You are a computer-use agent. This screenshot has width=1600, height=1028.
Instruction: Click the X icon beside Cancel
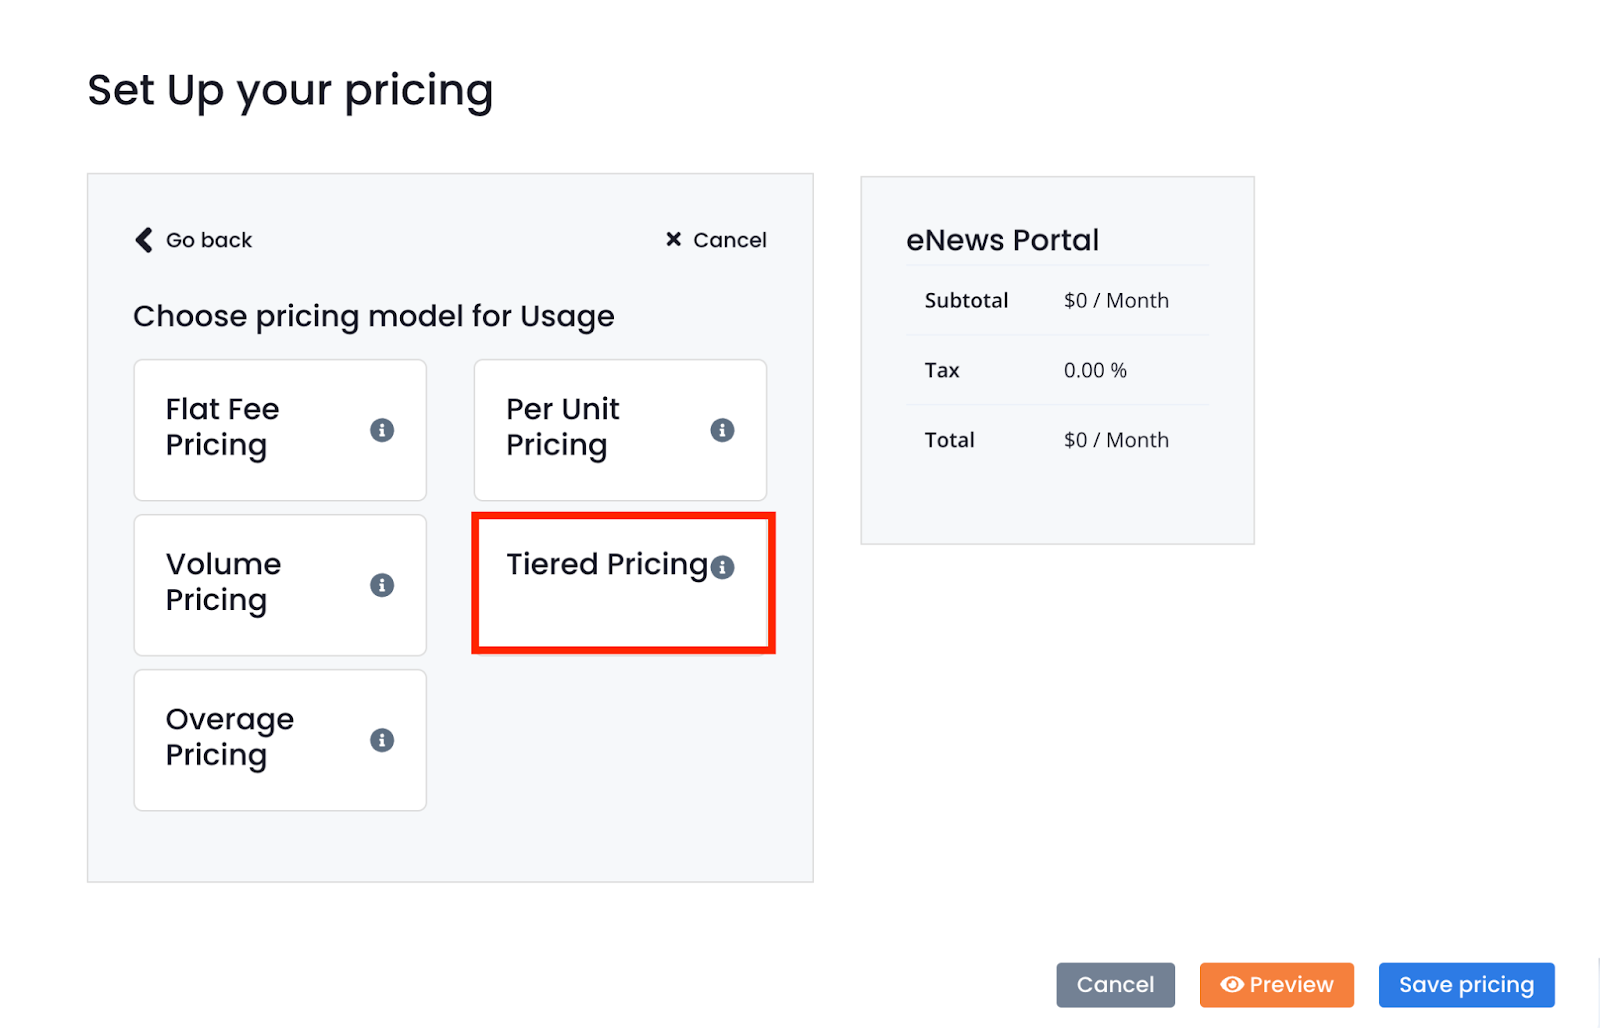pyautogui.click(x=674, y=239)
